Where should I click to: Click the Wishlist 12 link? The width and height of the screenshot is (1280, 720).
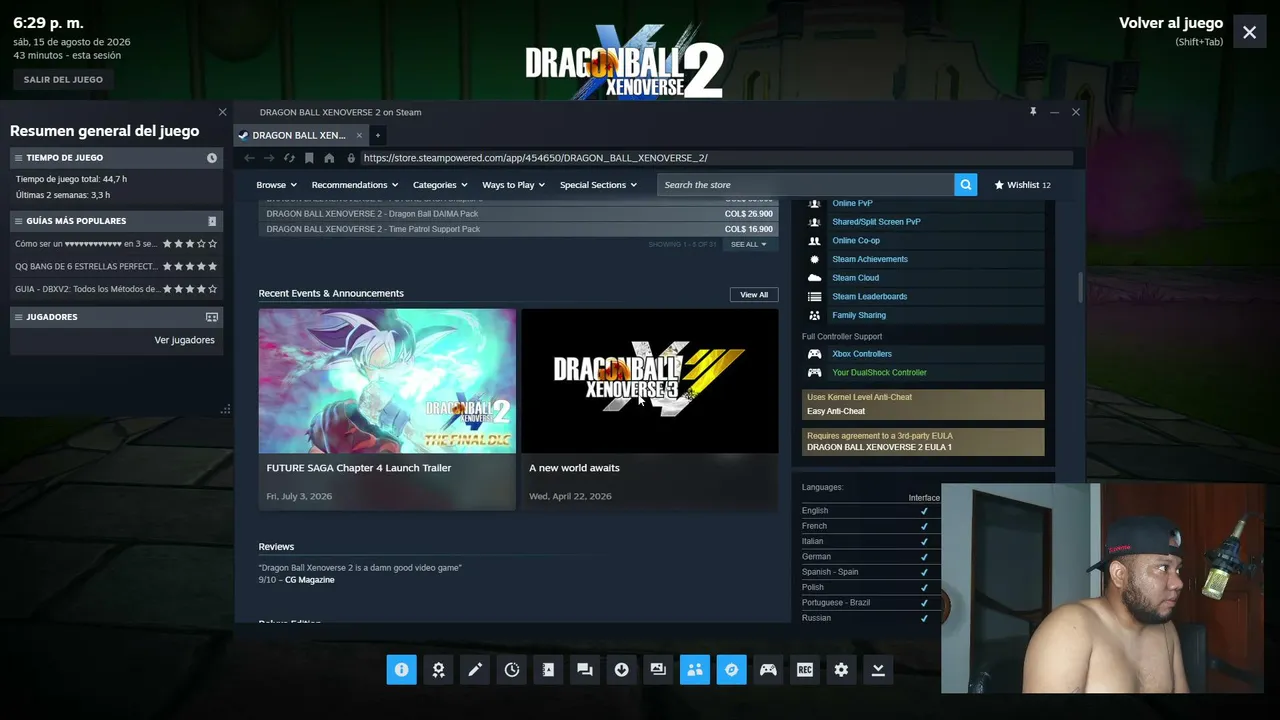[x=1022, y=185]
